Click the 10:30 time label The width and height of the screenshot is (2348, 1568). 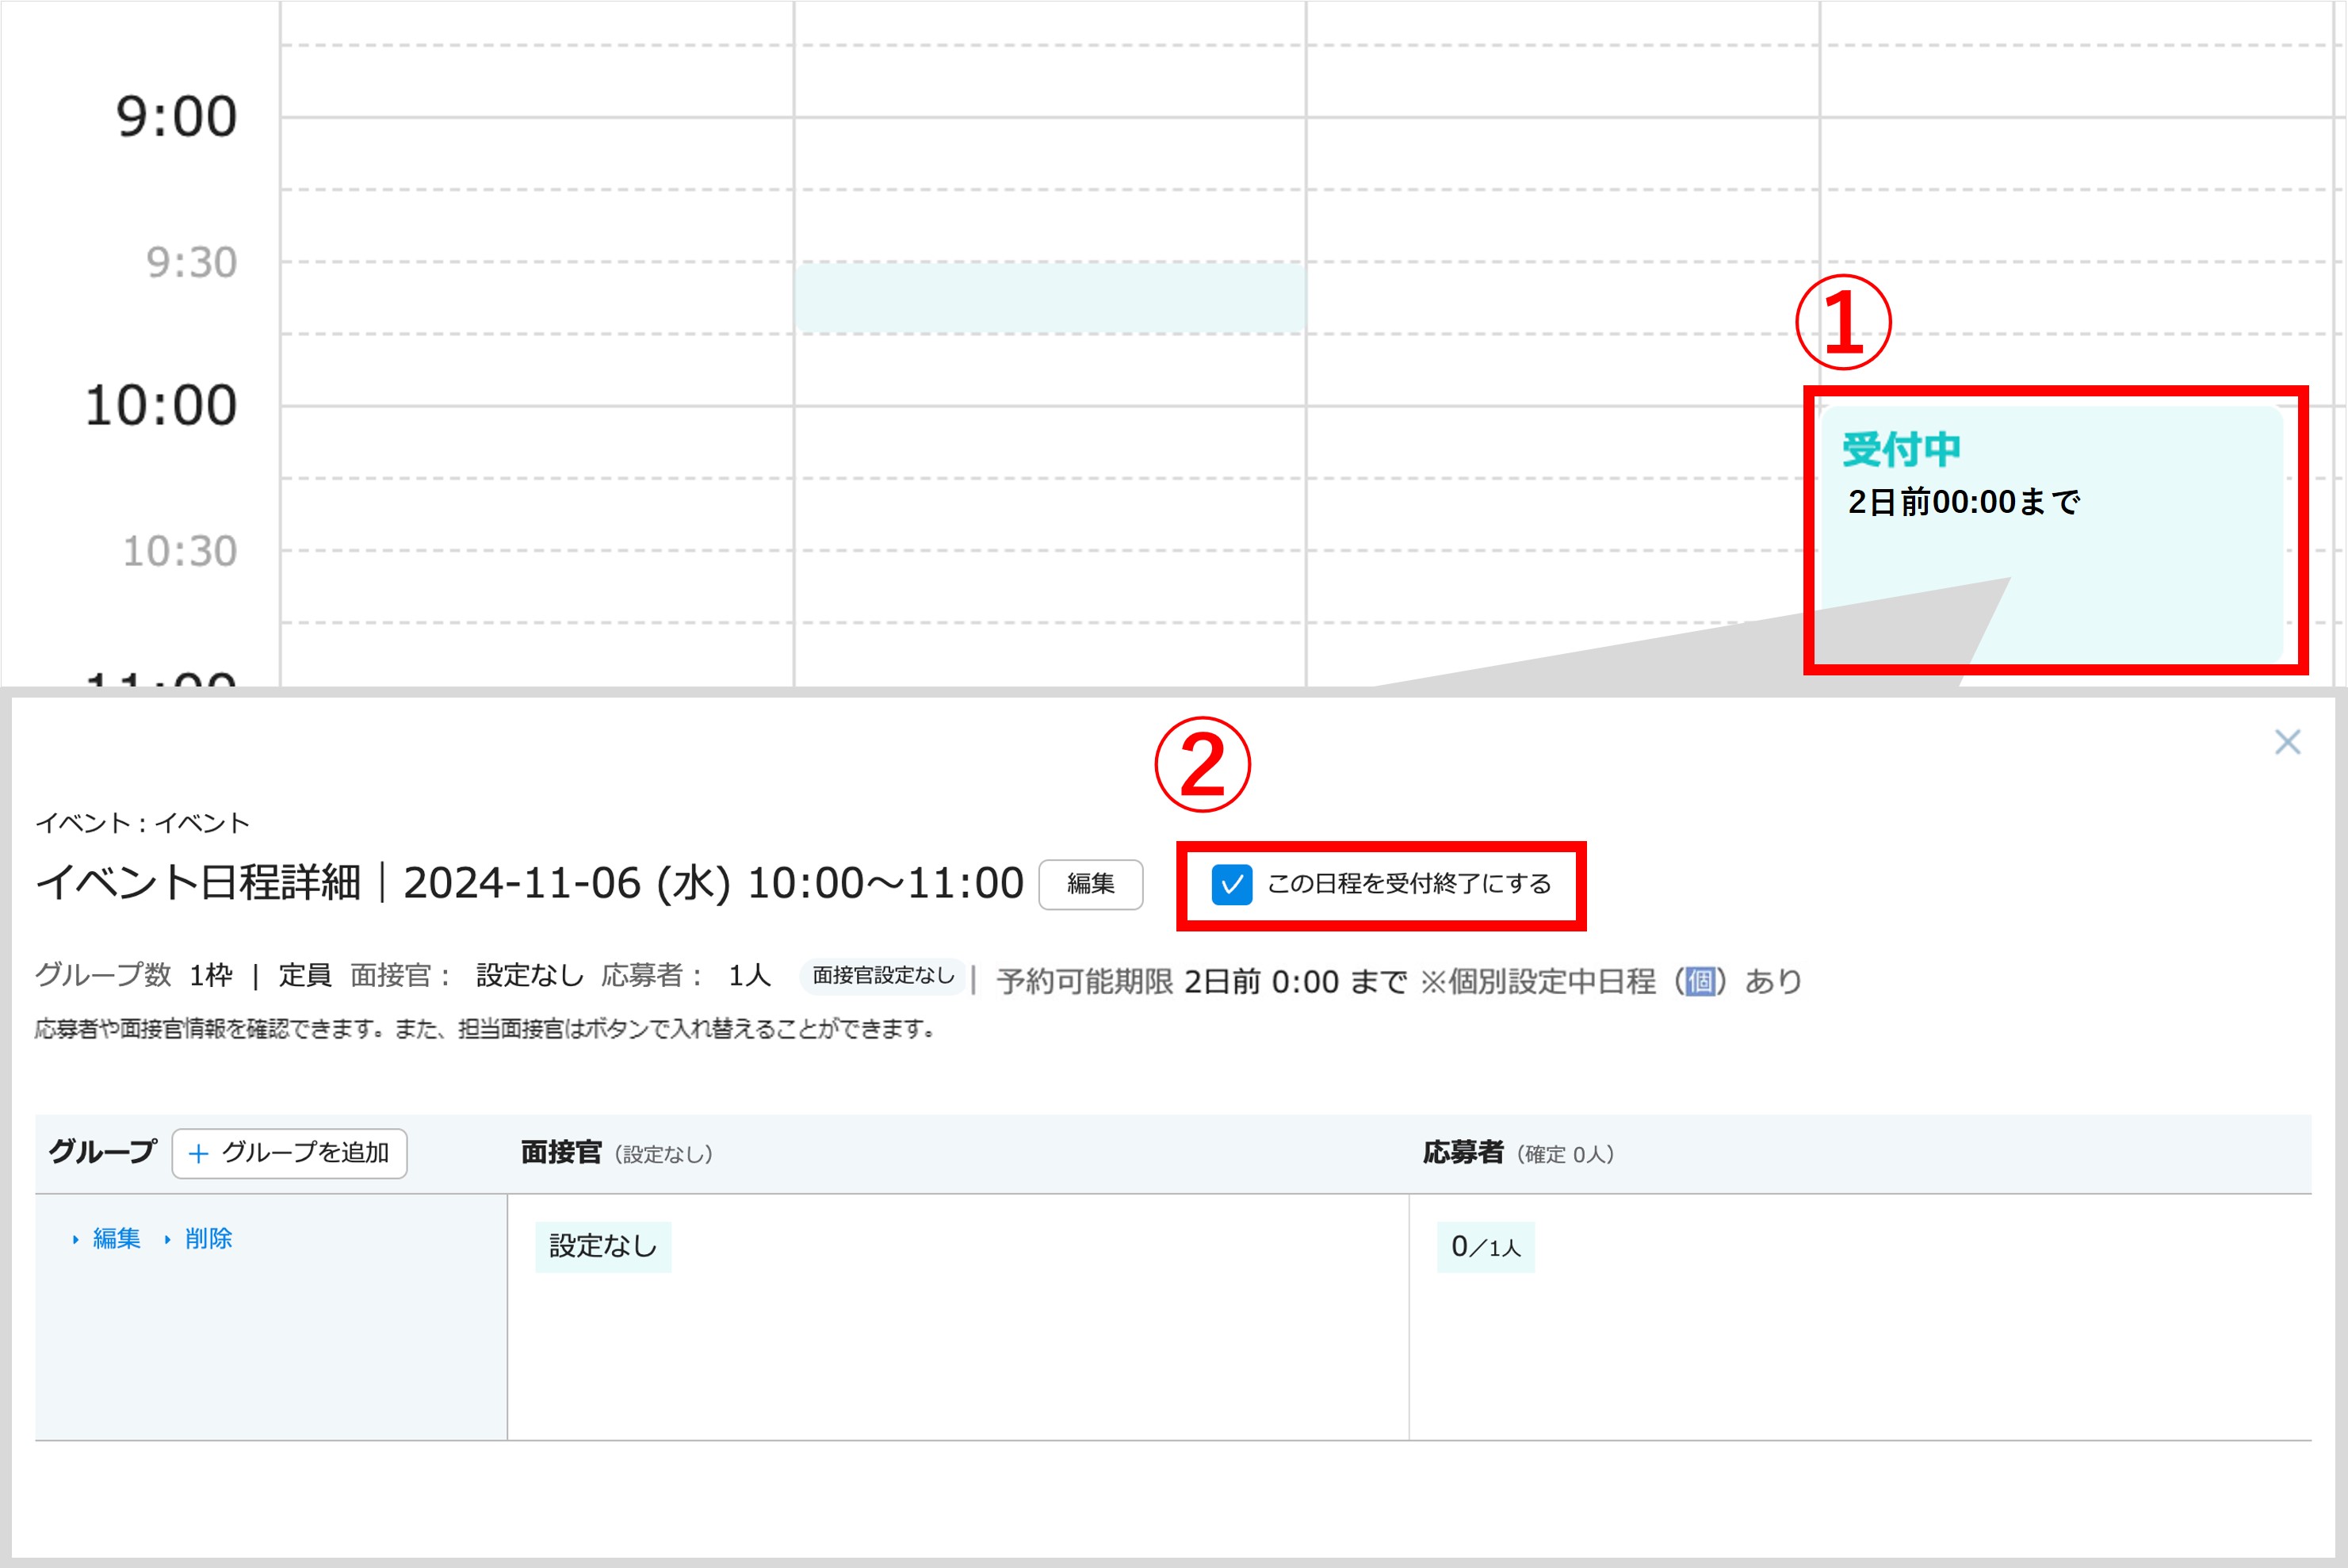[x=179, y=551]
